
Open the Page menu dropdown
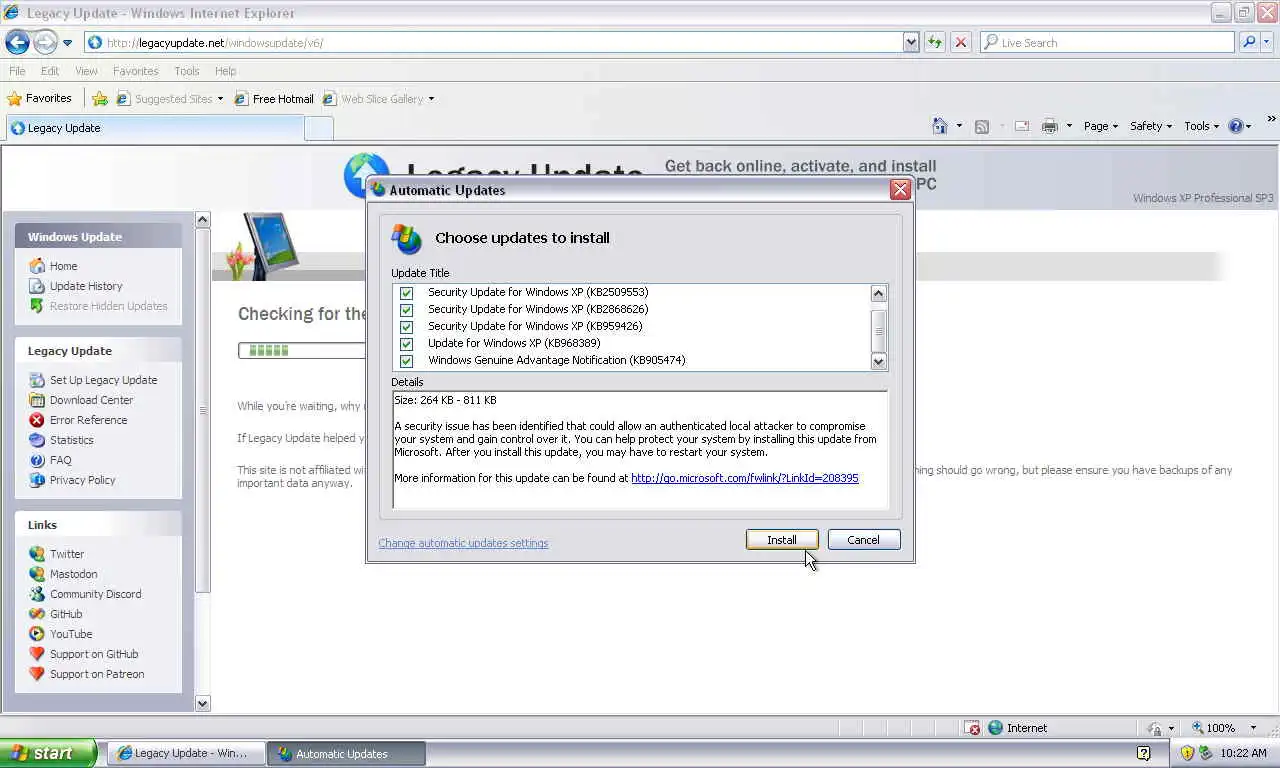pos(1100,126)
